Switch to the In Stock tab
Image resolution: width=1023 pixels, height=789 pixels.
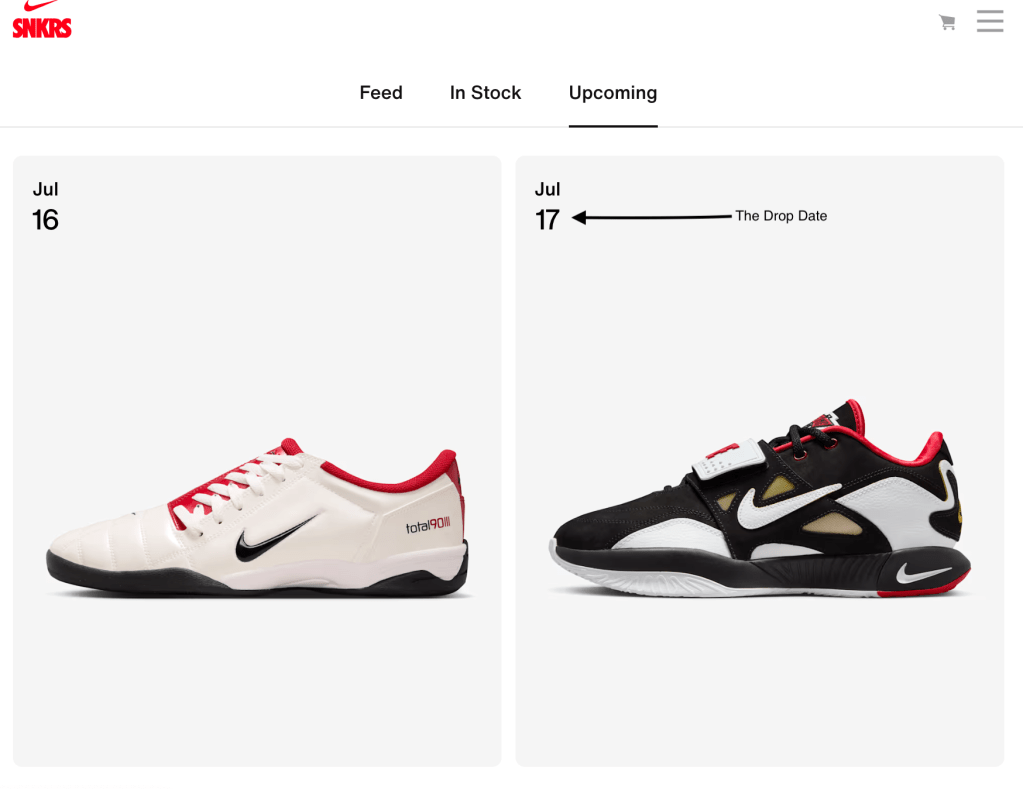pos(485,93)
